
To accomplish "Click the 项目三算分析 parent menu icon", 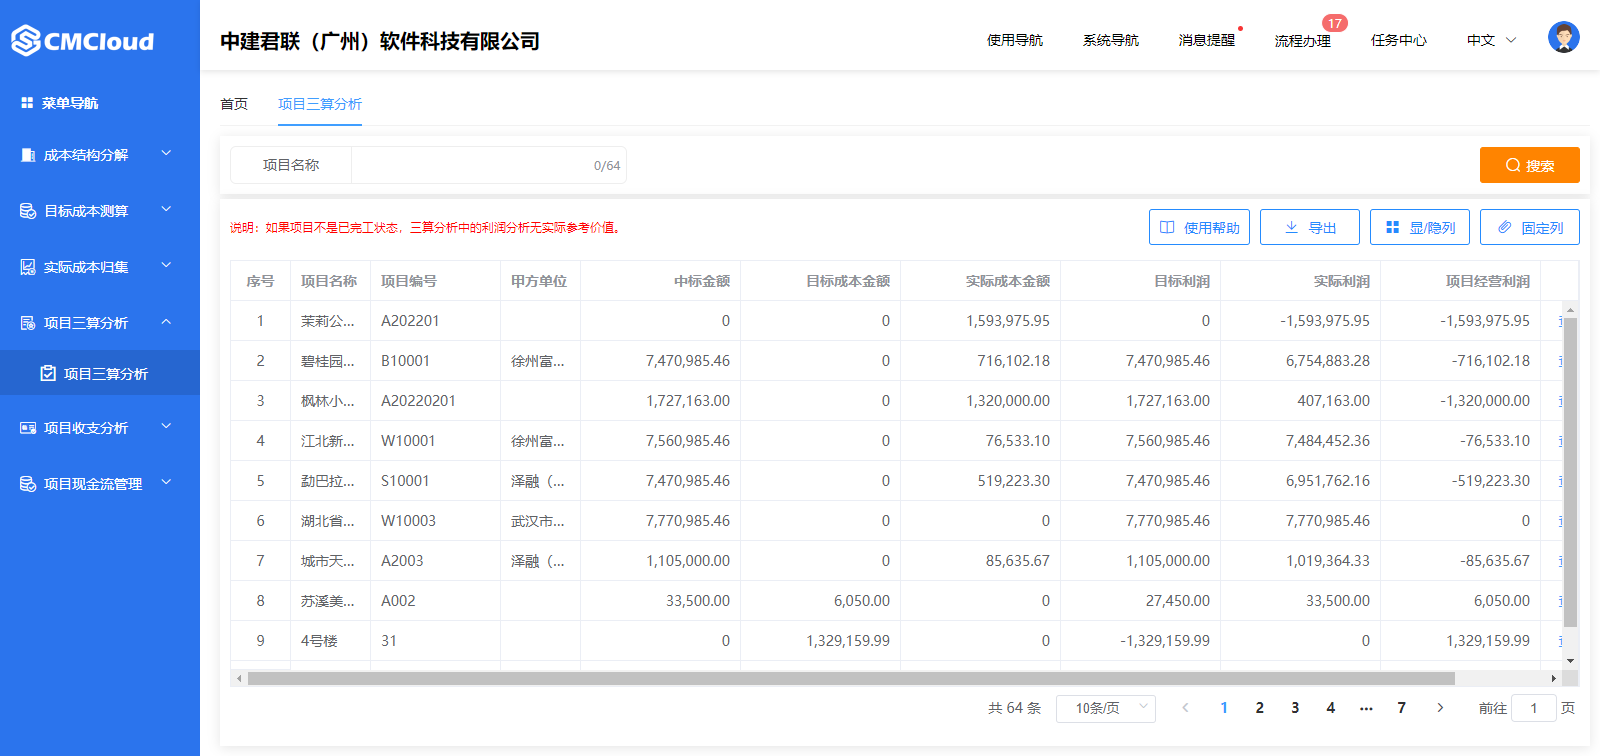I will coord(28,323).
